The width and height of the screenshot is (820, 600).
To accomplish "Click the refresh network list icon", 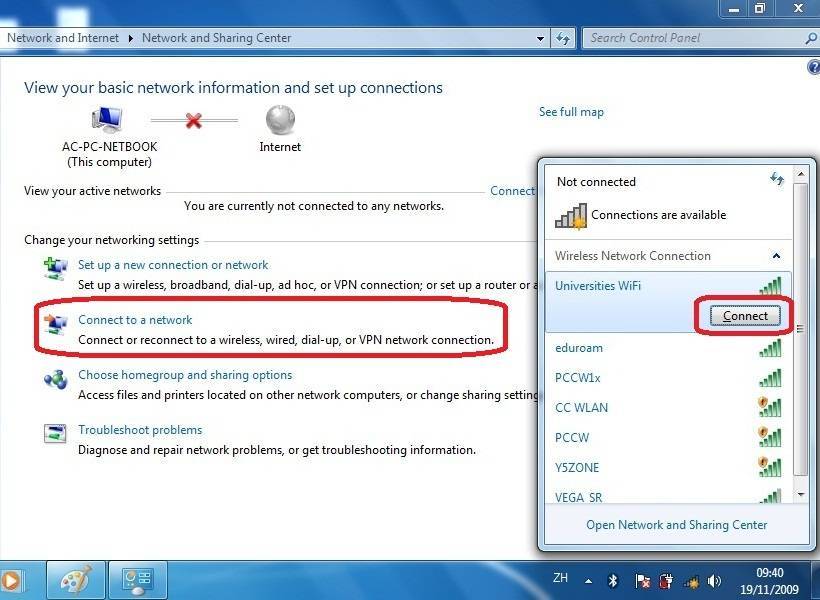I will (x=777, y=179).
